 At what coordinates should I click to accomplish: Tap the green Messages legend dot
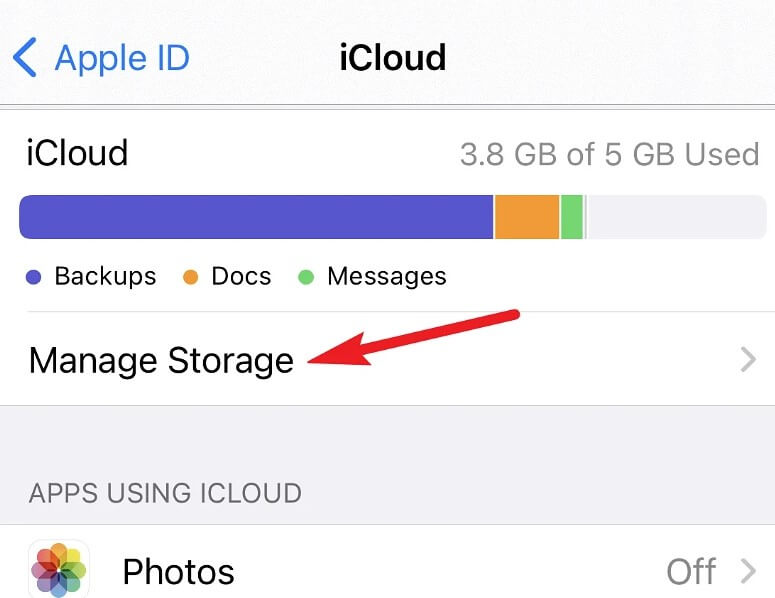coord(306,277)
